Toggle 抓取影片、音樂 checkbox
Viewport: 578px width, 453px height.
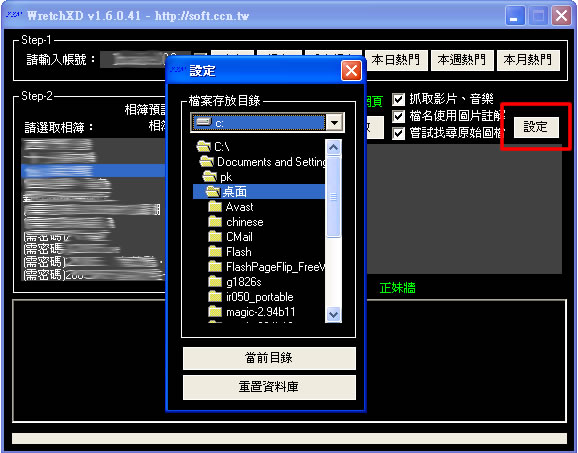(x=398, y=100)
